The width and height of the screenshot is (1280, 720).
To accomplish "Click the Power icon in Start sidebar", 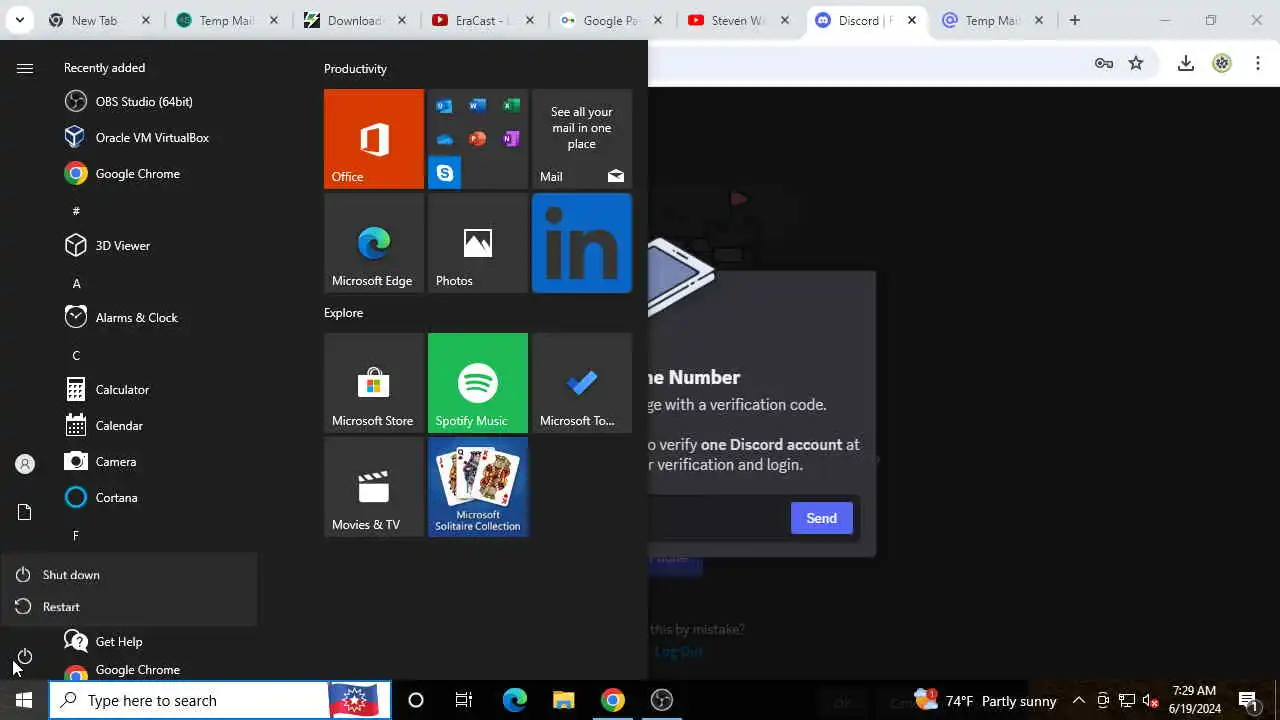I will click(25, 656).
